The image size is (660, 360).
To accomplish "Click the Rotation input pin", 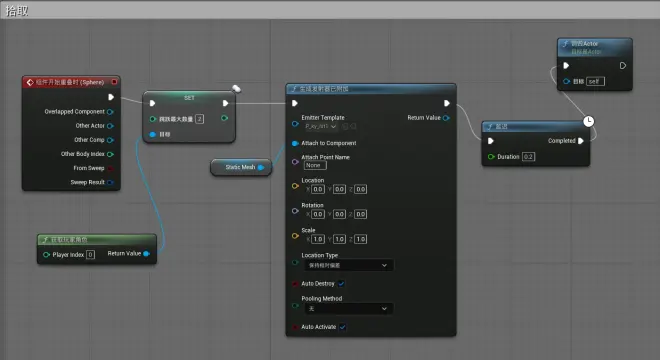I will tap(295, 211).
